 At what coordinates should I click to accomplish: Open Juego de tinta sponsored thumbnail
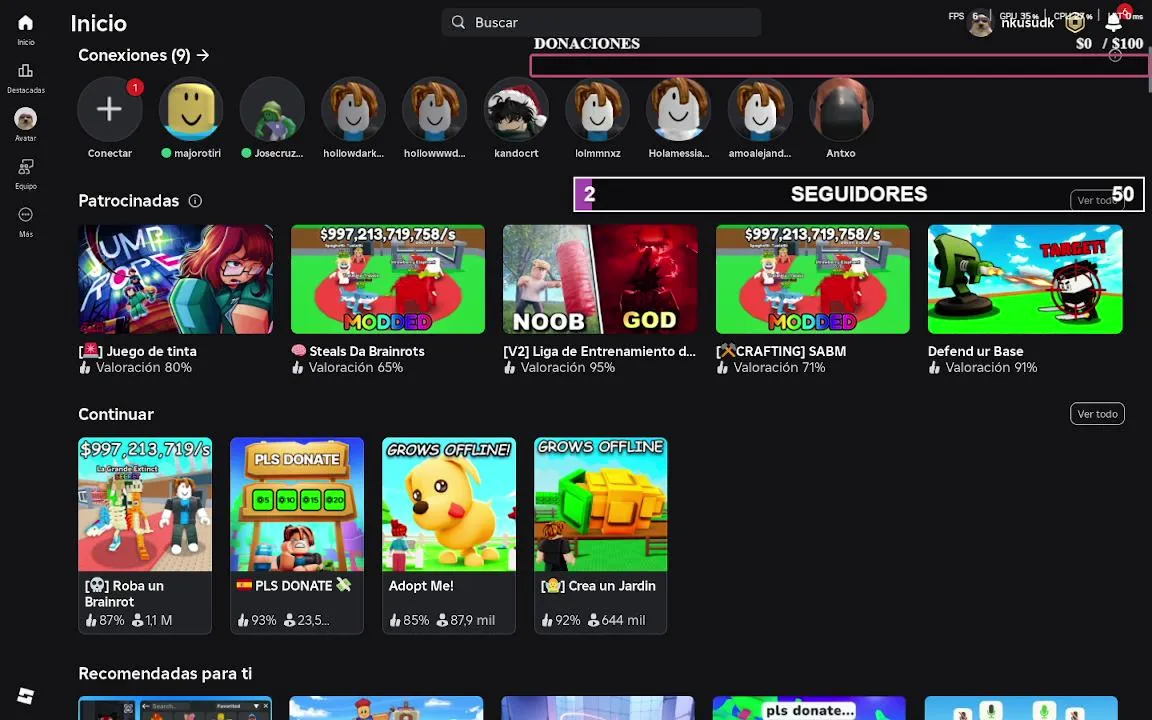pyautogui.click(x=176, y=279)
